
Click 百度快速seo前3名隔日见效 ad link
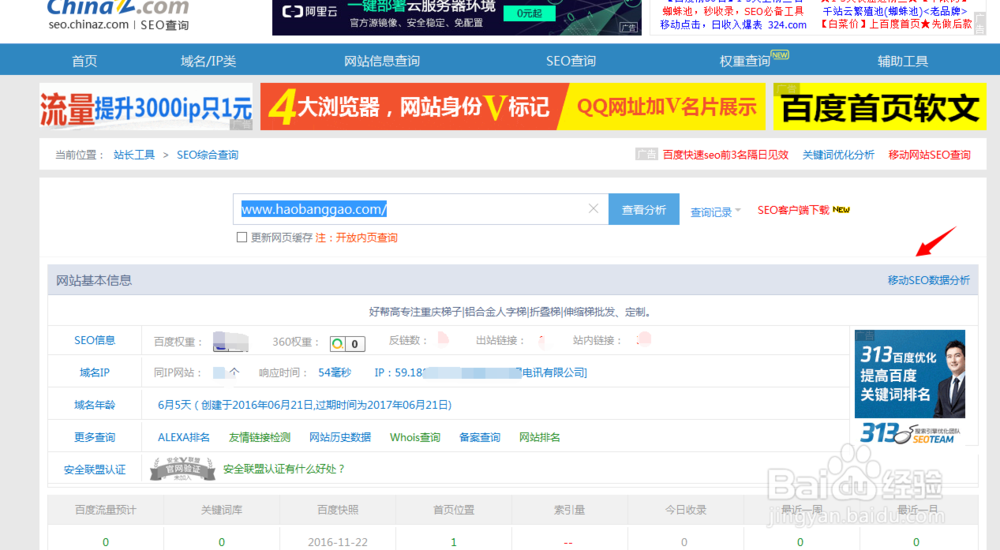coord(726,154)
